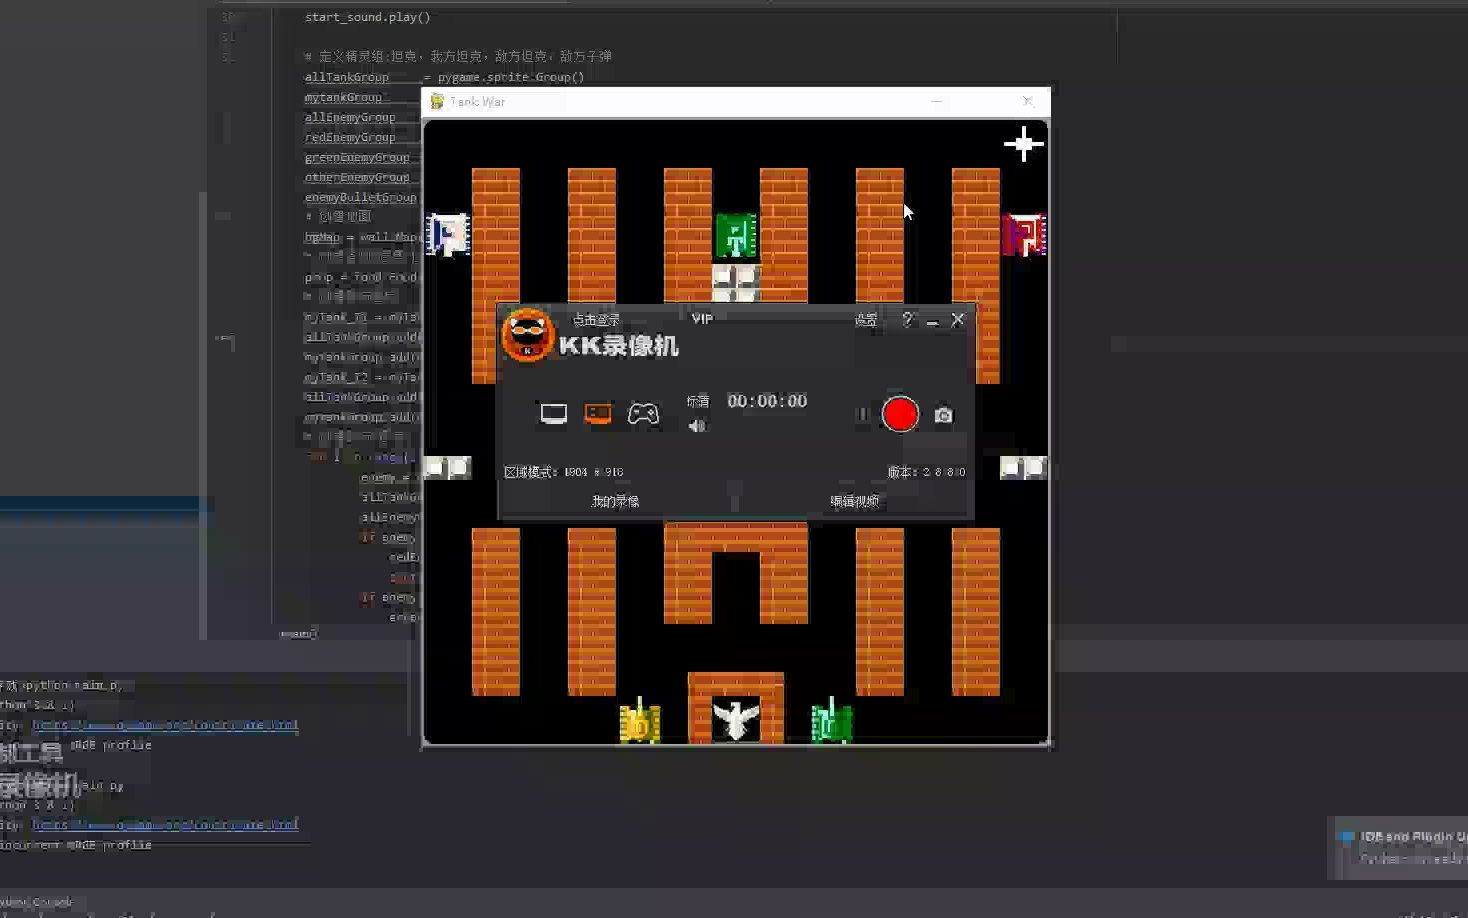Open the 标清 quality setting
The image size is (1468, 918).
(x=698, y=401)
